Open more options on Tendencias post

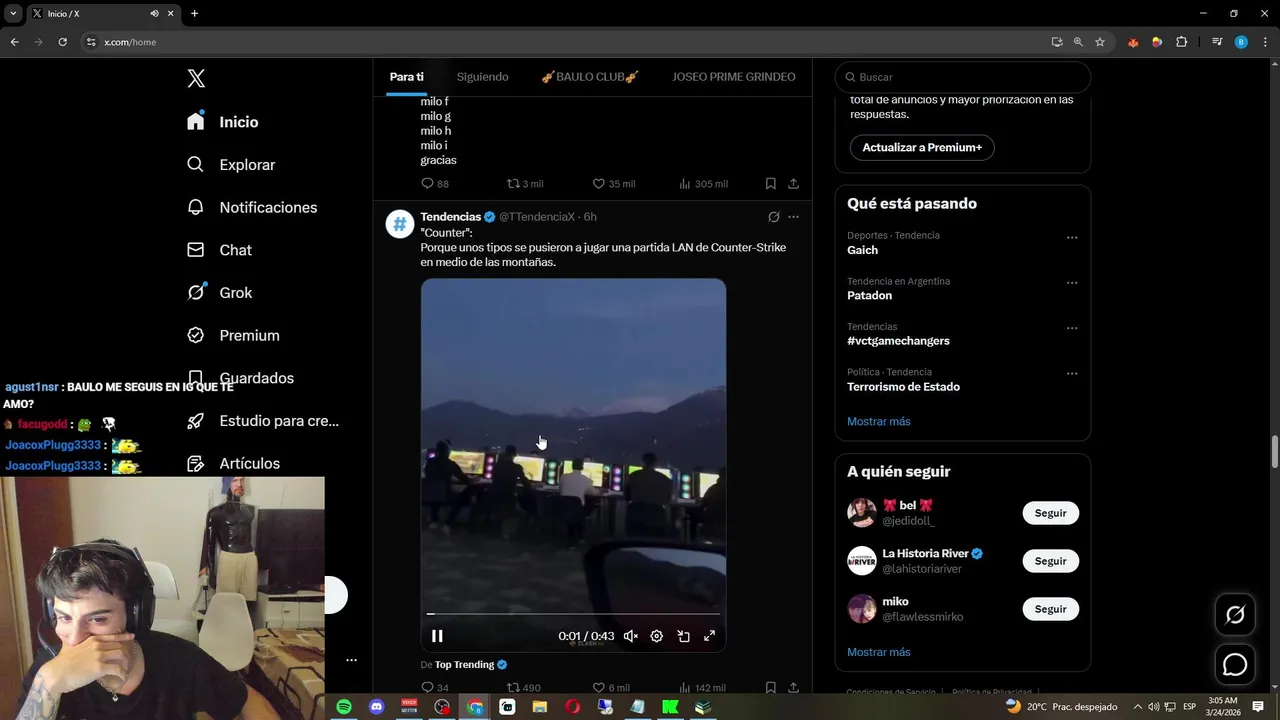click(793, 217)
